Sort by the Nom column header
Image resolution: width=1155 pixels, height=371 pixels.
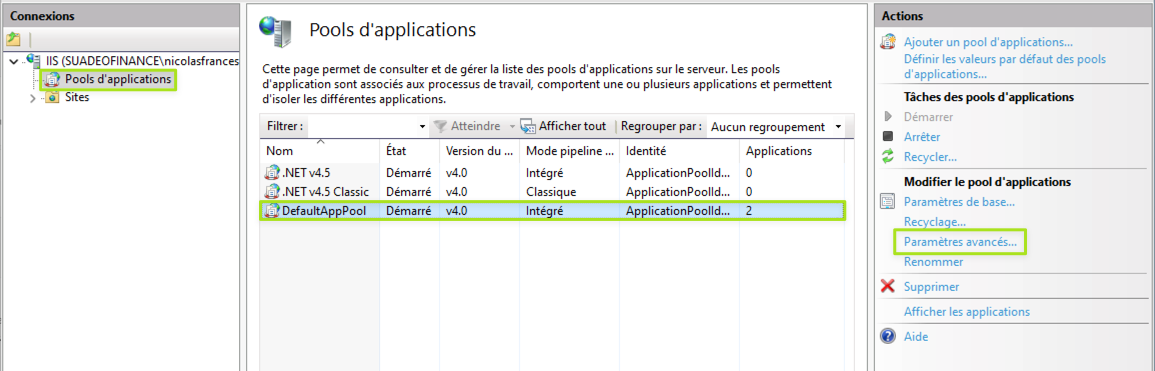point(320,150)
